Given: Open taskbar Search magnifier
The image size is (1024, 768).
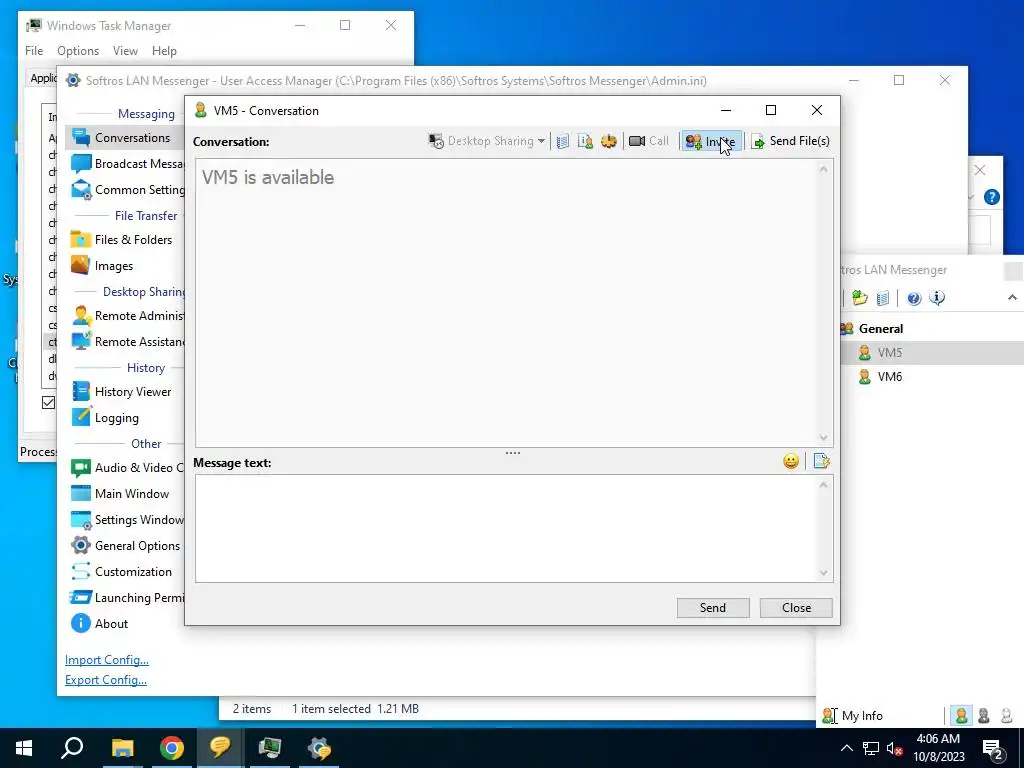Looking at the screenshot, I should (72, 748).
